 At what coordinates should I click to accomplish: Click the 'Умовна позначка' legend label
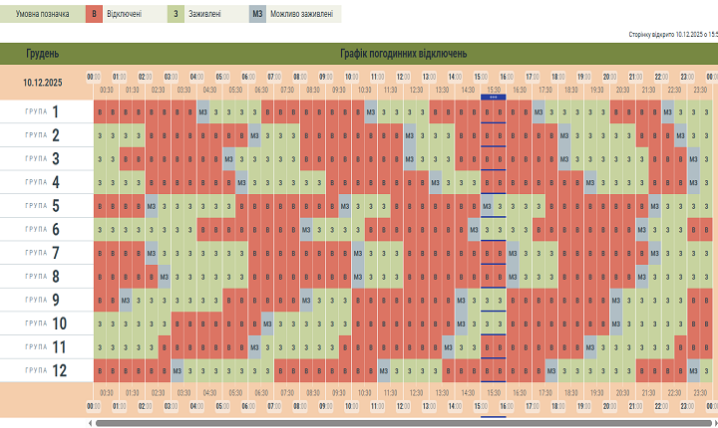[40, 15]
